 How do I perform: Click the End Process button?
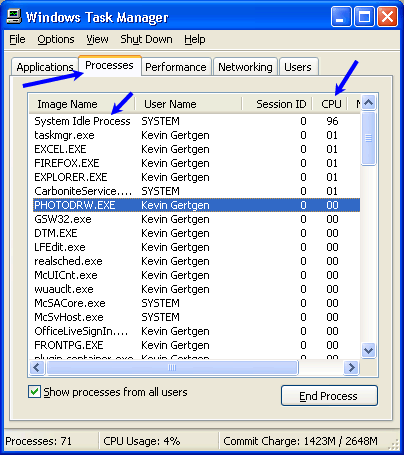[329, 396]
